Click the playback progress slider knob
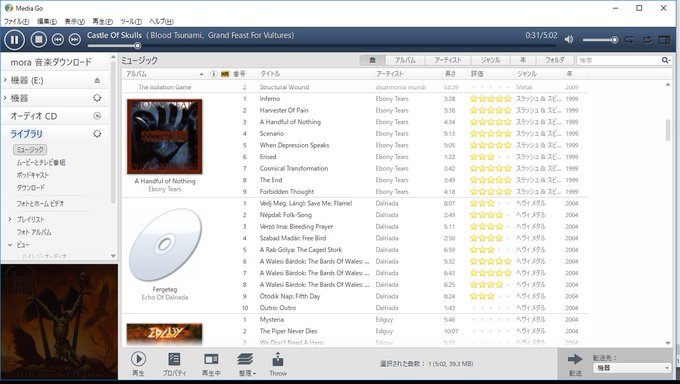Image resolution: width=680 pixels, height=384 pixels. point(137,46)
